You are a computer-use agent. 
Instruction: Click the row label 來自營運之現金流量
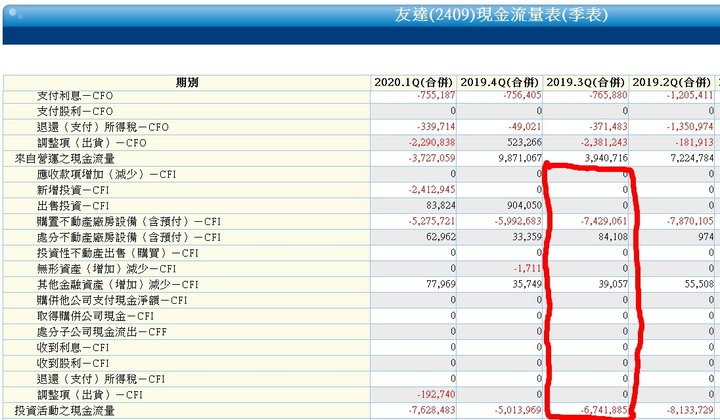(x=65, y=159)
